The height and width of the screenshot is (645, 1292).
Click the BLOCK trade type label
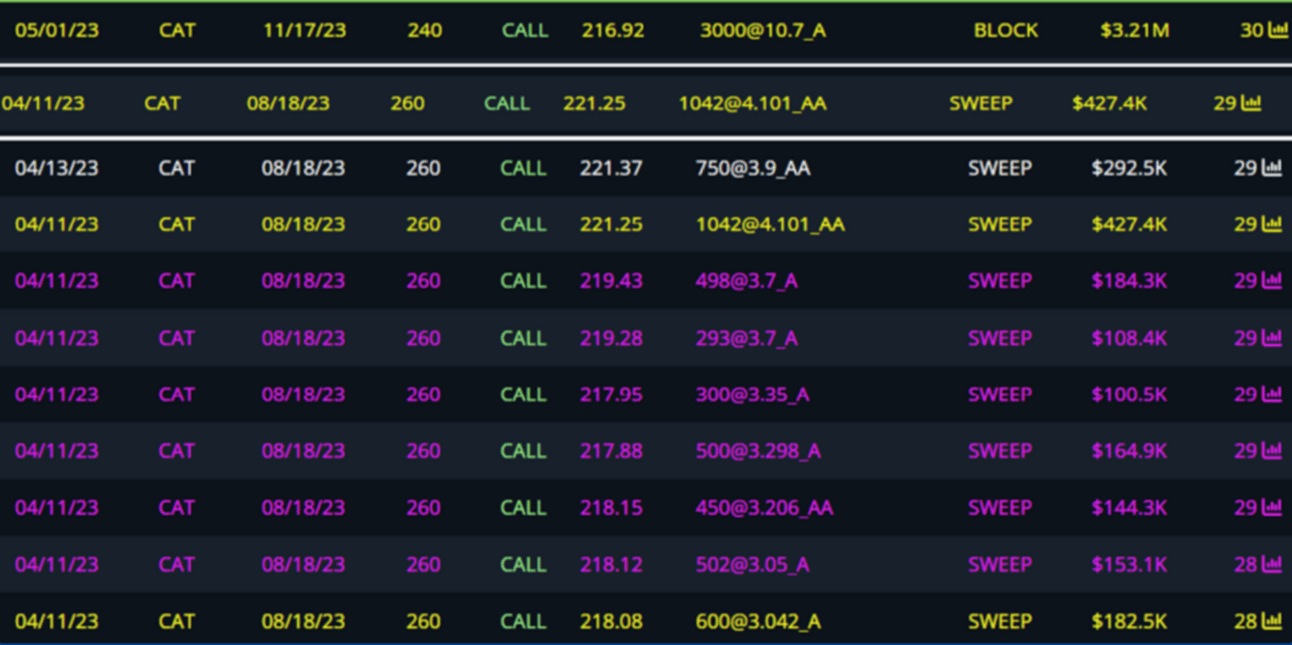tap(1006, 30)
